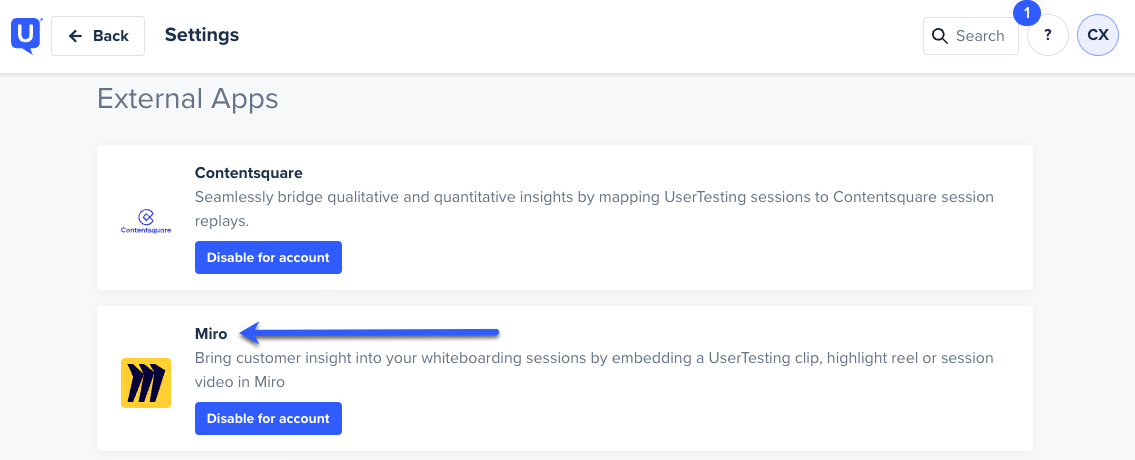The image size is (1135, 460).
Task: Open the help question mark icon
Action: (1047, 35)
